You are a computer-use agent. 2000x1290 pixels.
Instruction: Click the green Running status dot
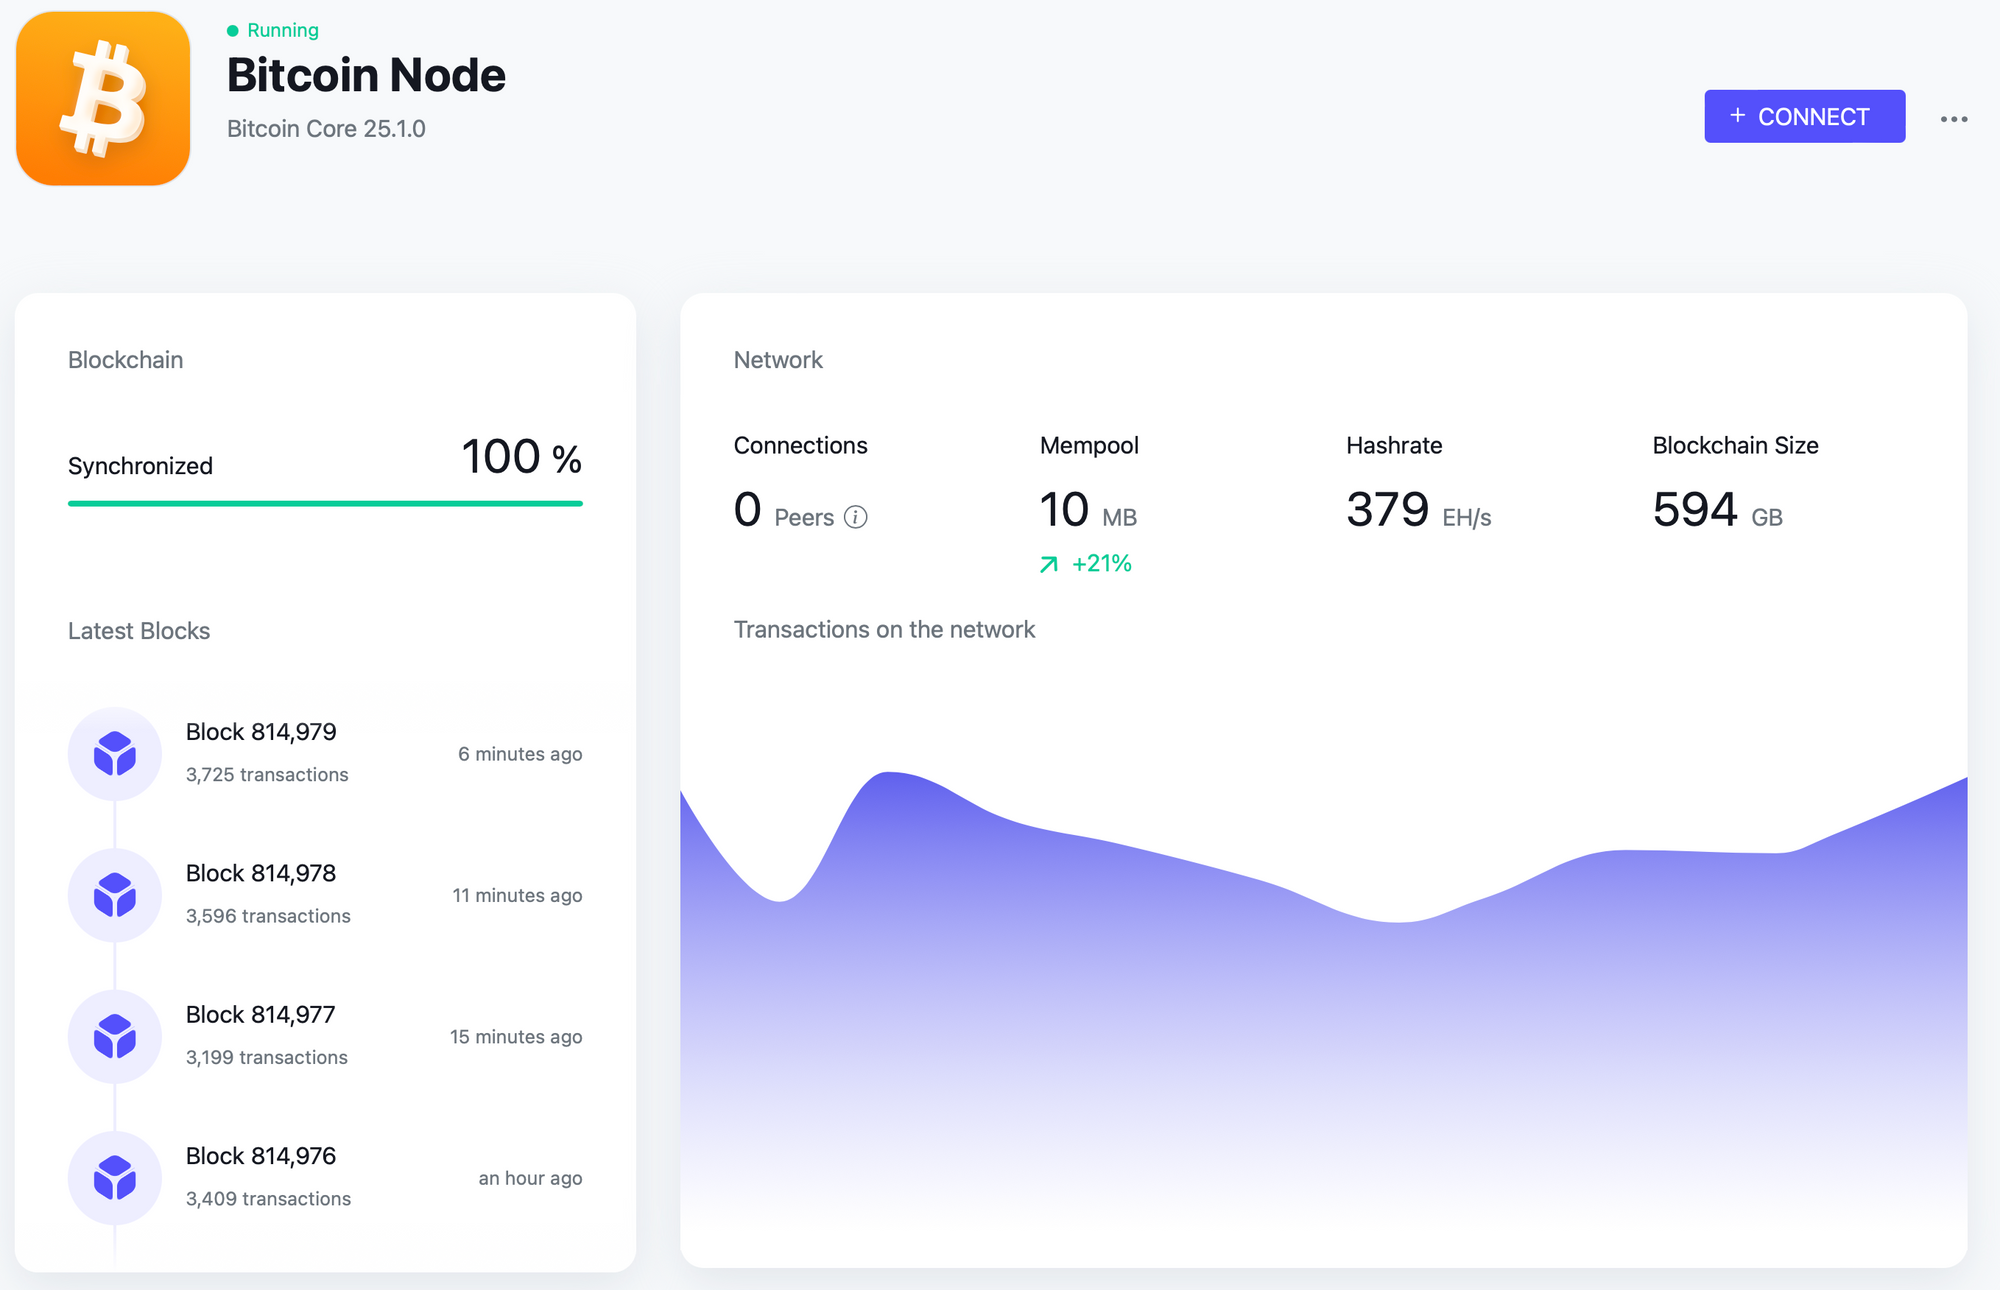(233, 31)
